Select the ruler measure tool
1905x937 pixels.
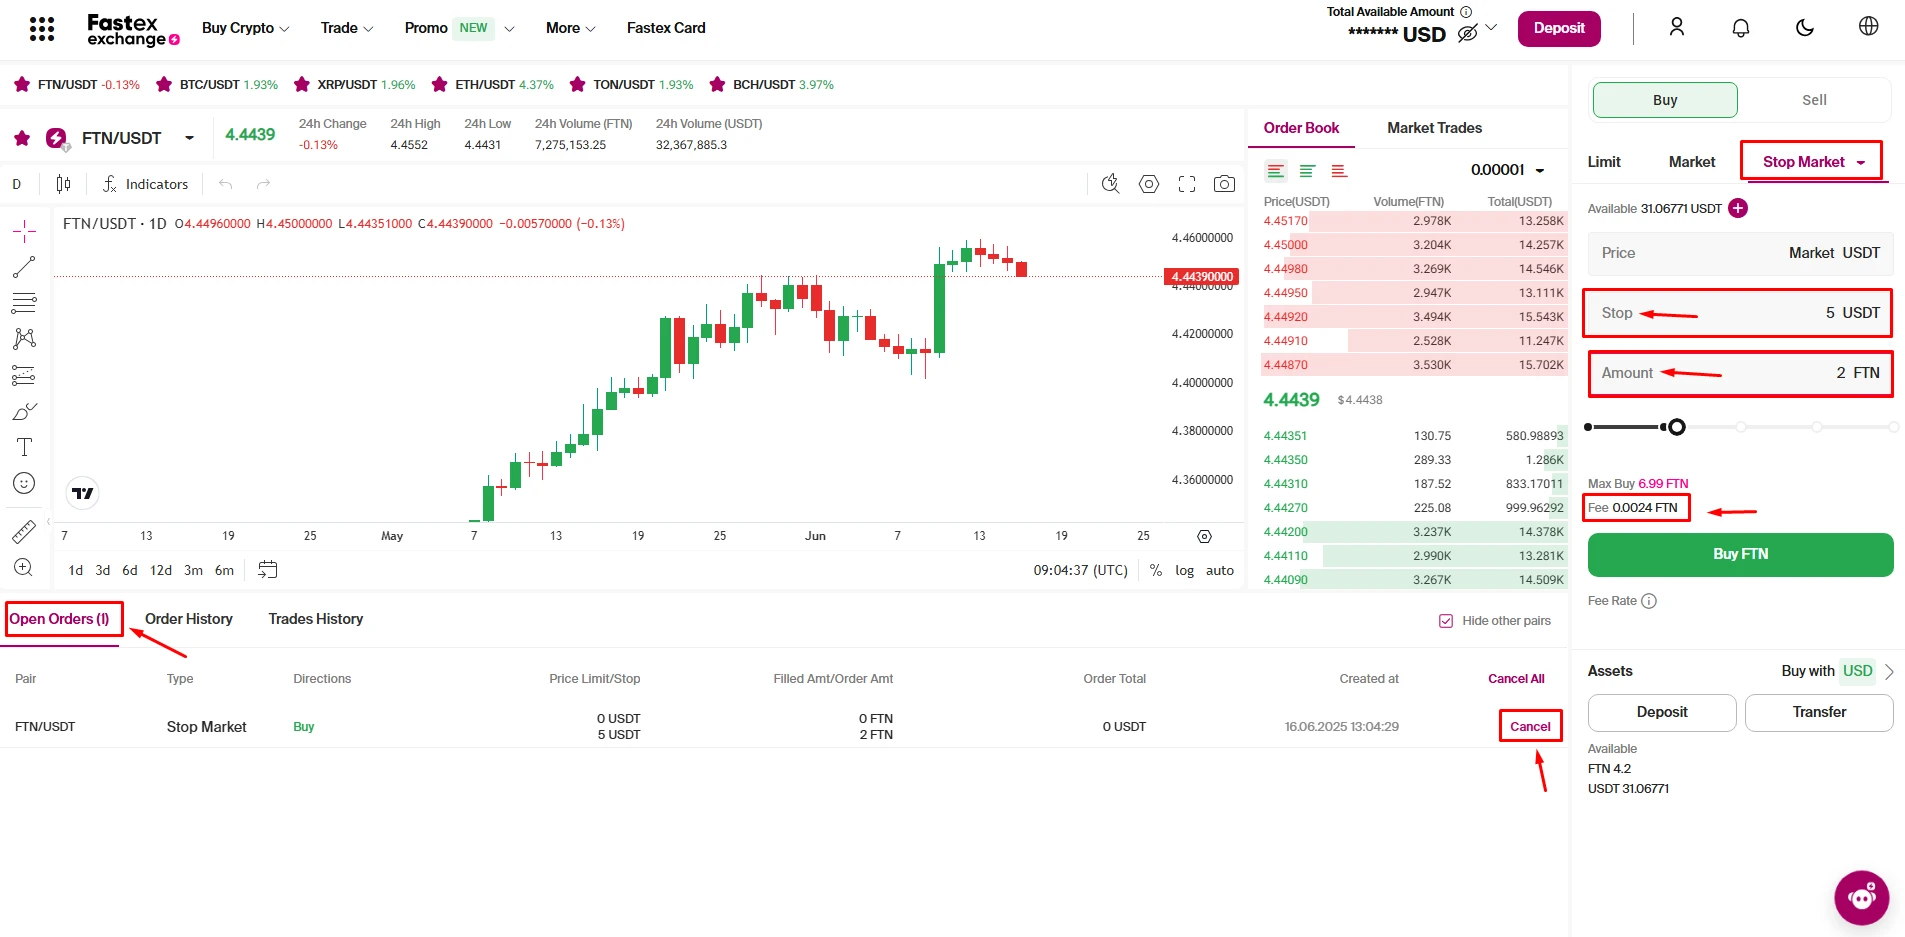(x=24, y=532)
